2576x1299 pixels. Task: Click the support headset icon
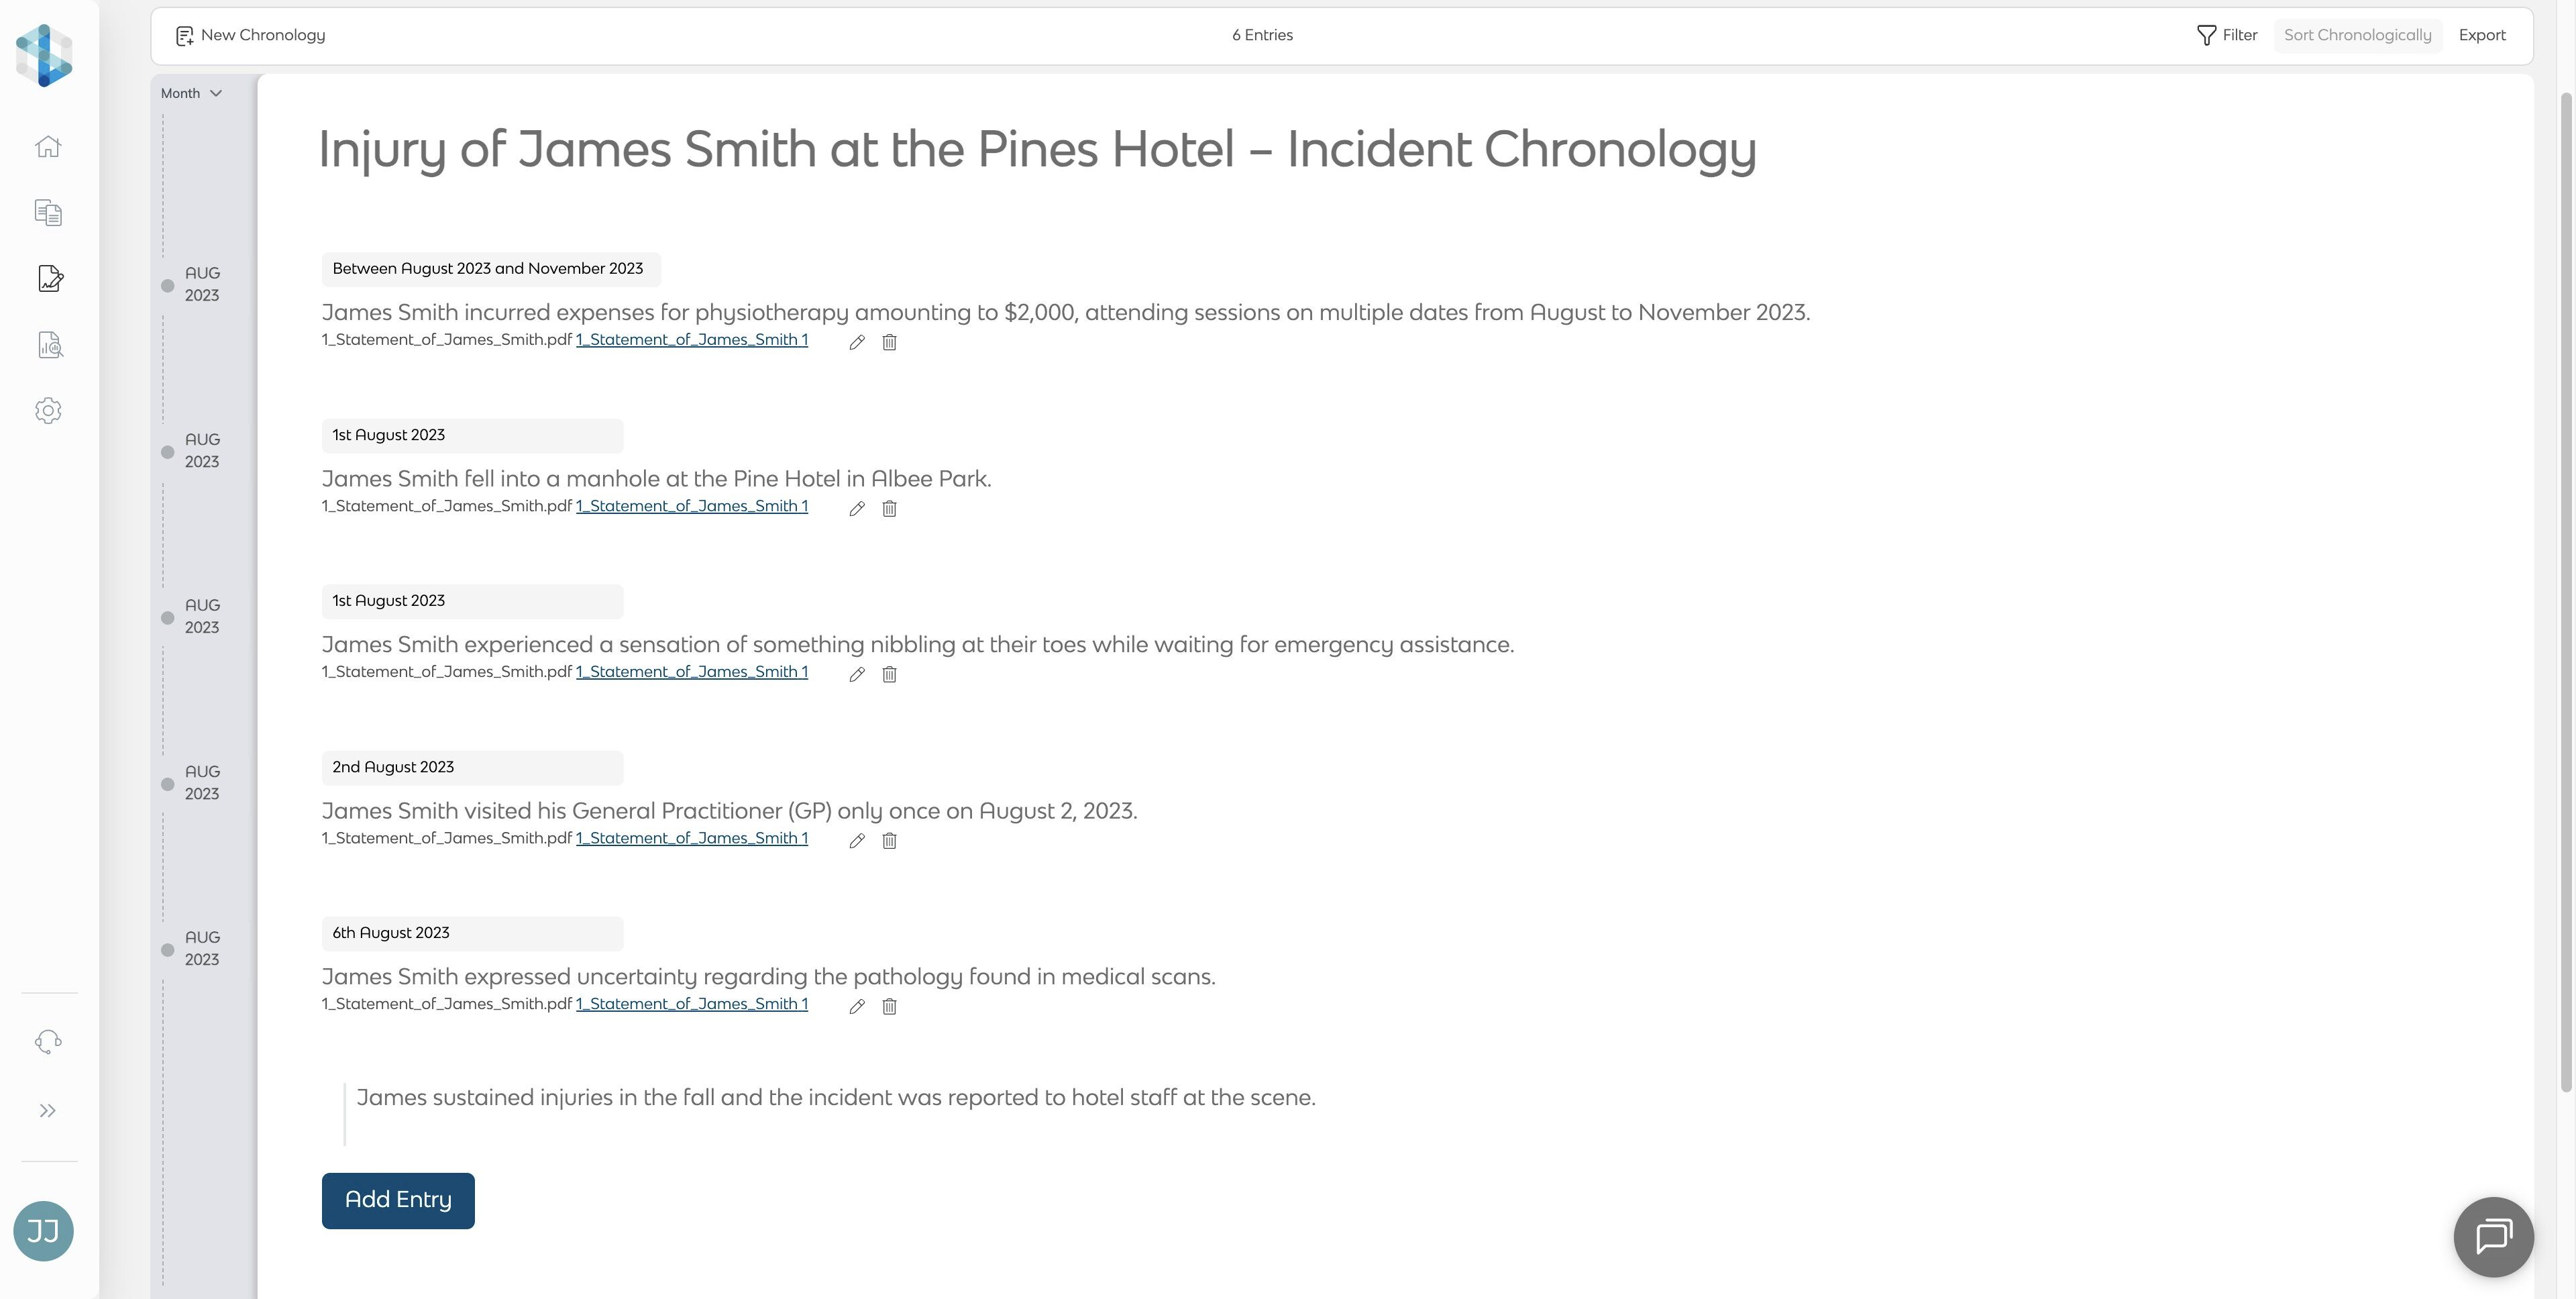coord(48,1042)
